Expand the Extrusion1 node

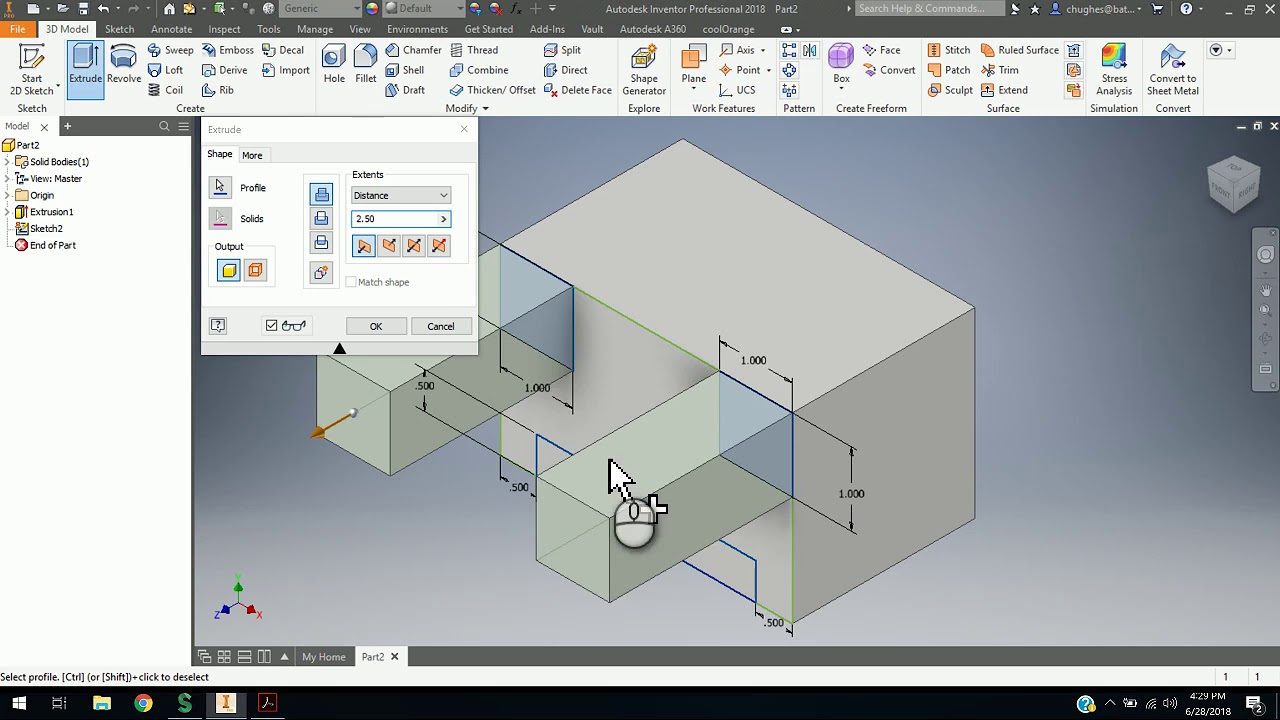click(8, 212)
